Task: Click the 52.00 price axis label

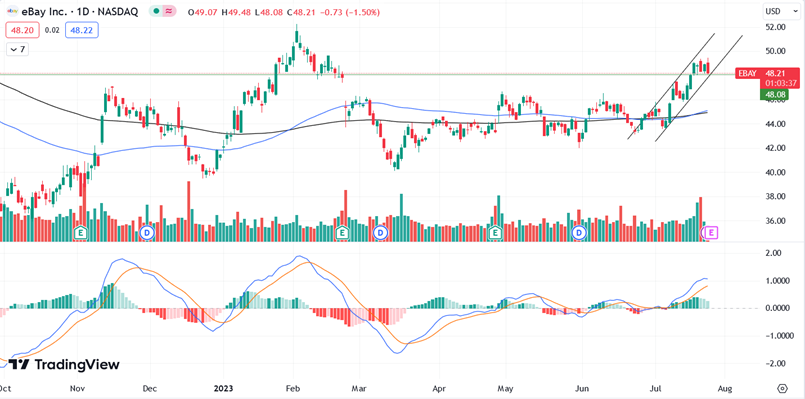Action: pyautogui.click(x=775, y=27)
